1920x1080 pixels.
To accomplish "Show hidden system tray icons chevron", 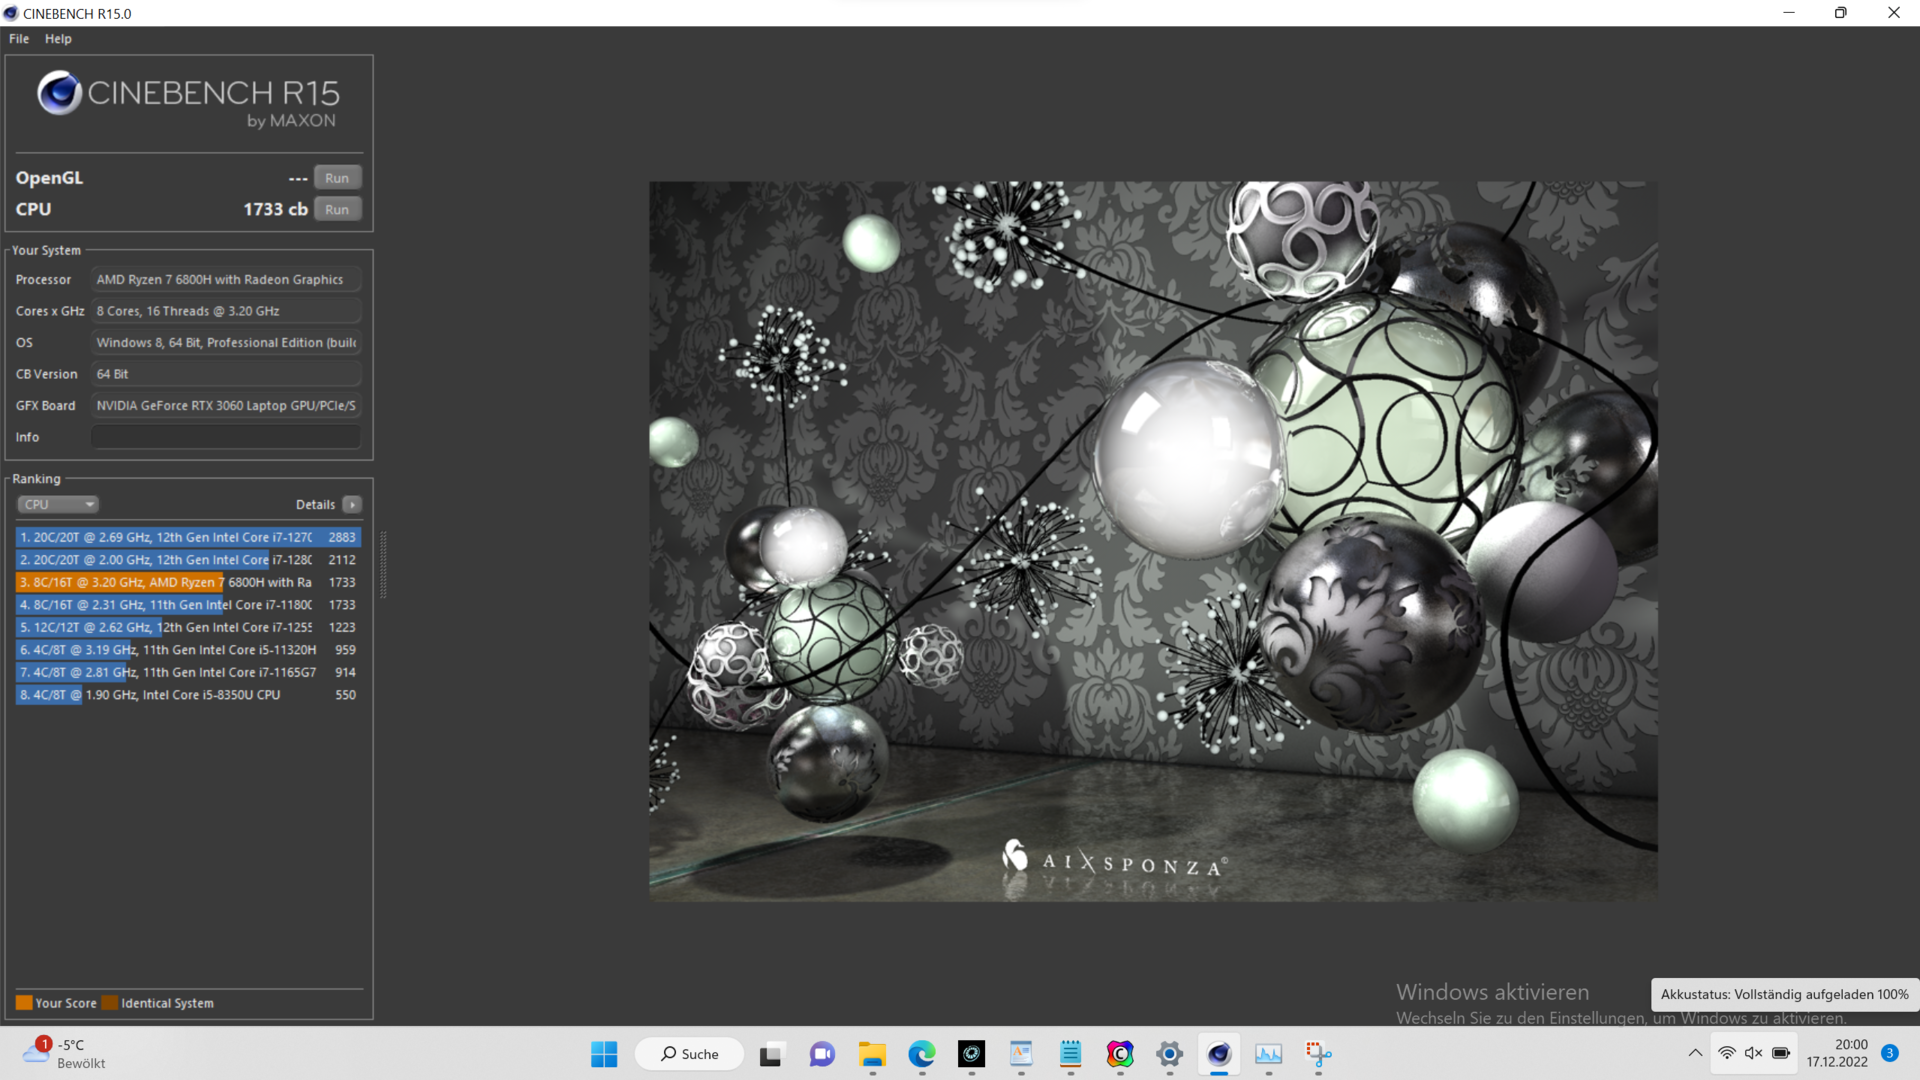I will (1695, 1053).
